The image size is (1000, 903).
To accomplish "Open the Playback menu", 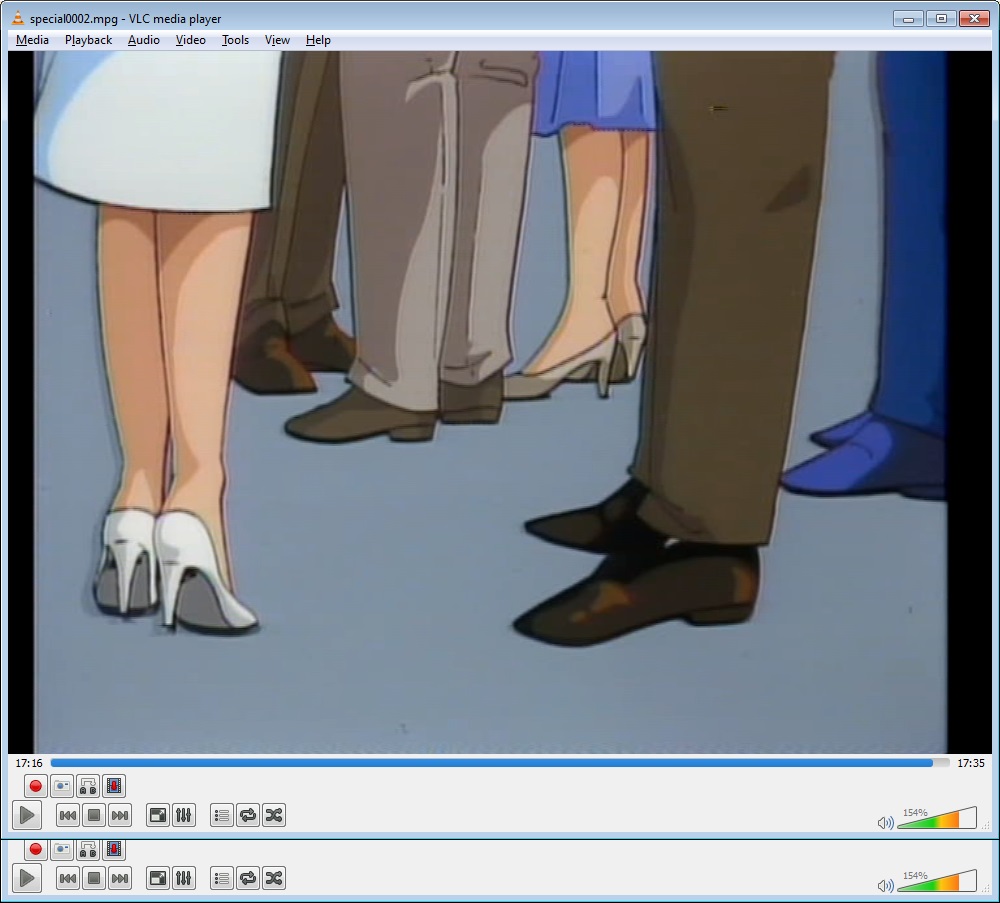I will [88, 40].
